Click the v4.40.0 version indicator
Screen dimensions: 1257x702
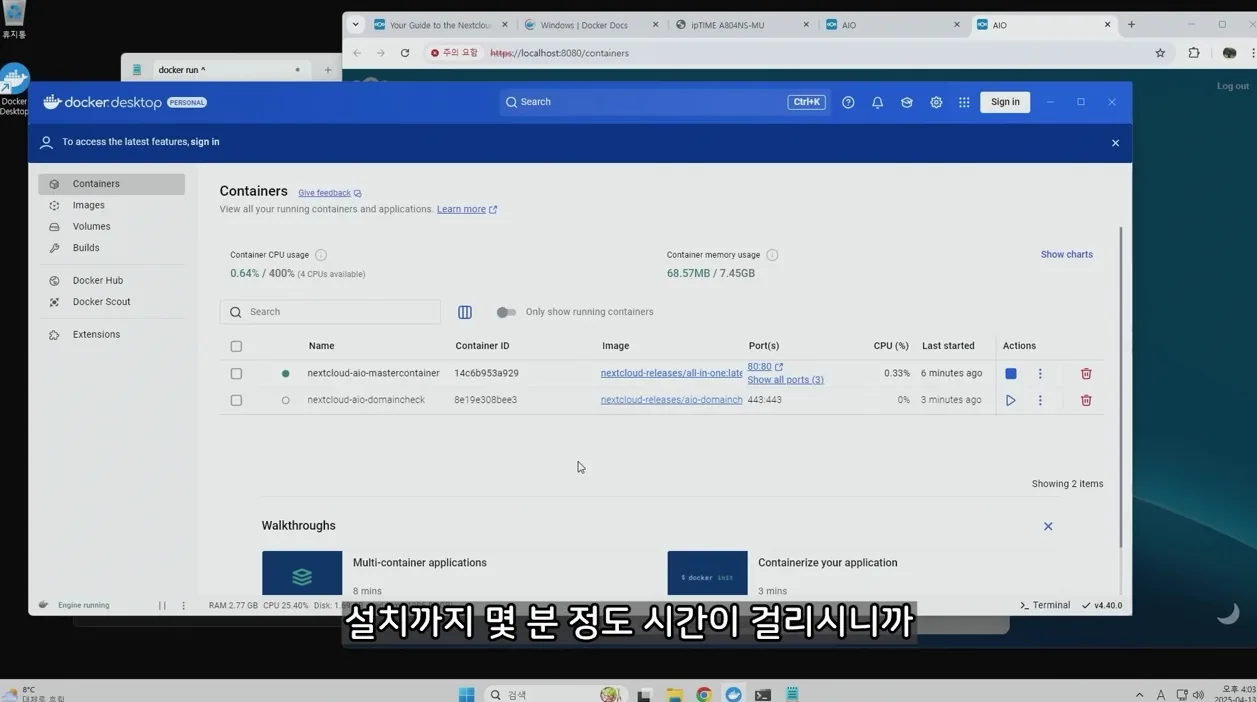[1102, 605]
